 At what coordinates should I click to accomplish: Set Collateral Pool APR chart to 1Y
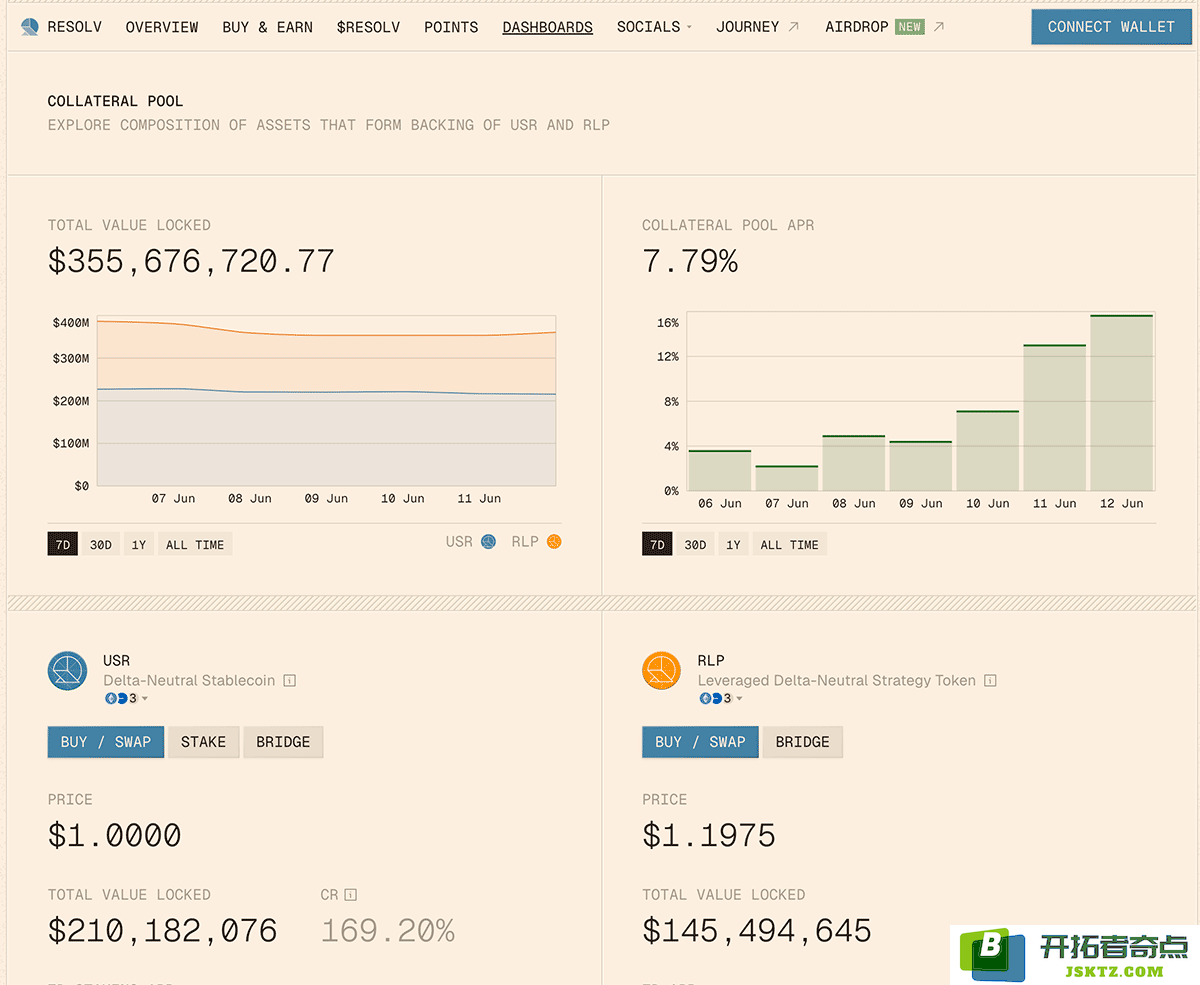pyautogui.click(x=733, y=545)
